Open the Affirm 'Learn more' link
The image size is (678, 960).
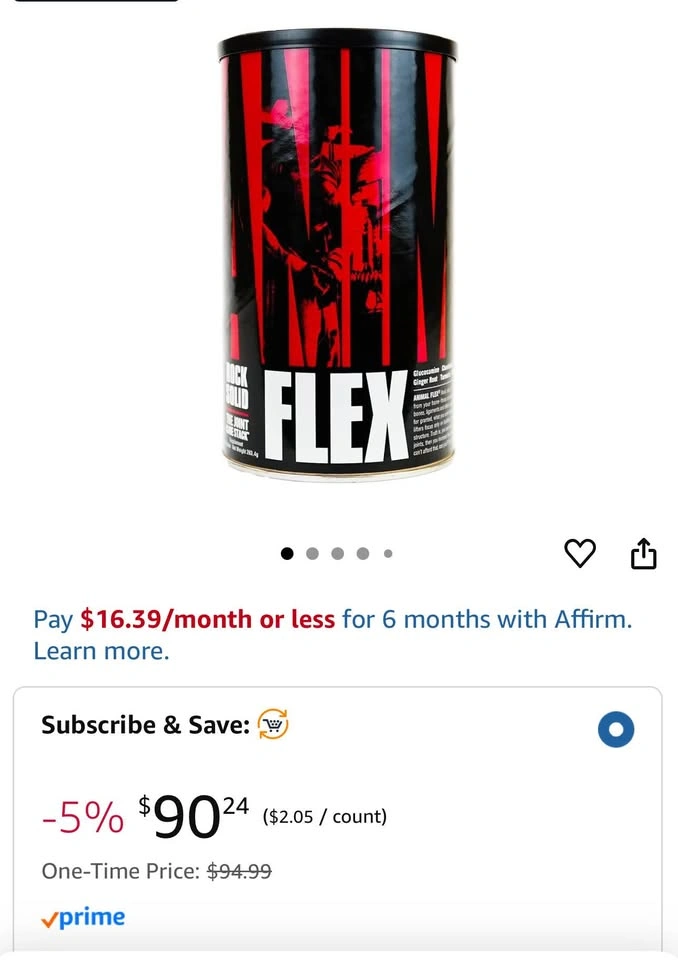(101, 651)
